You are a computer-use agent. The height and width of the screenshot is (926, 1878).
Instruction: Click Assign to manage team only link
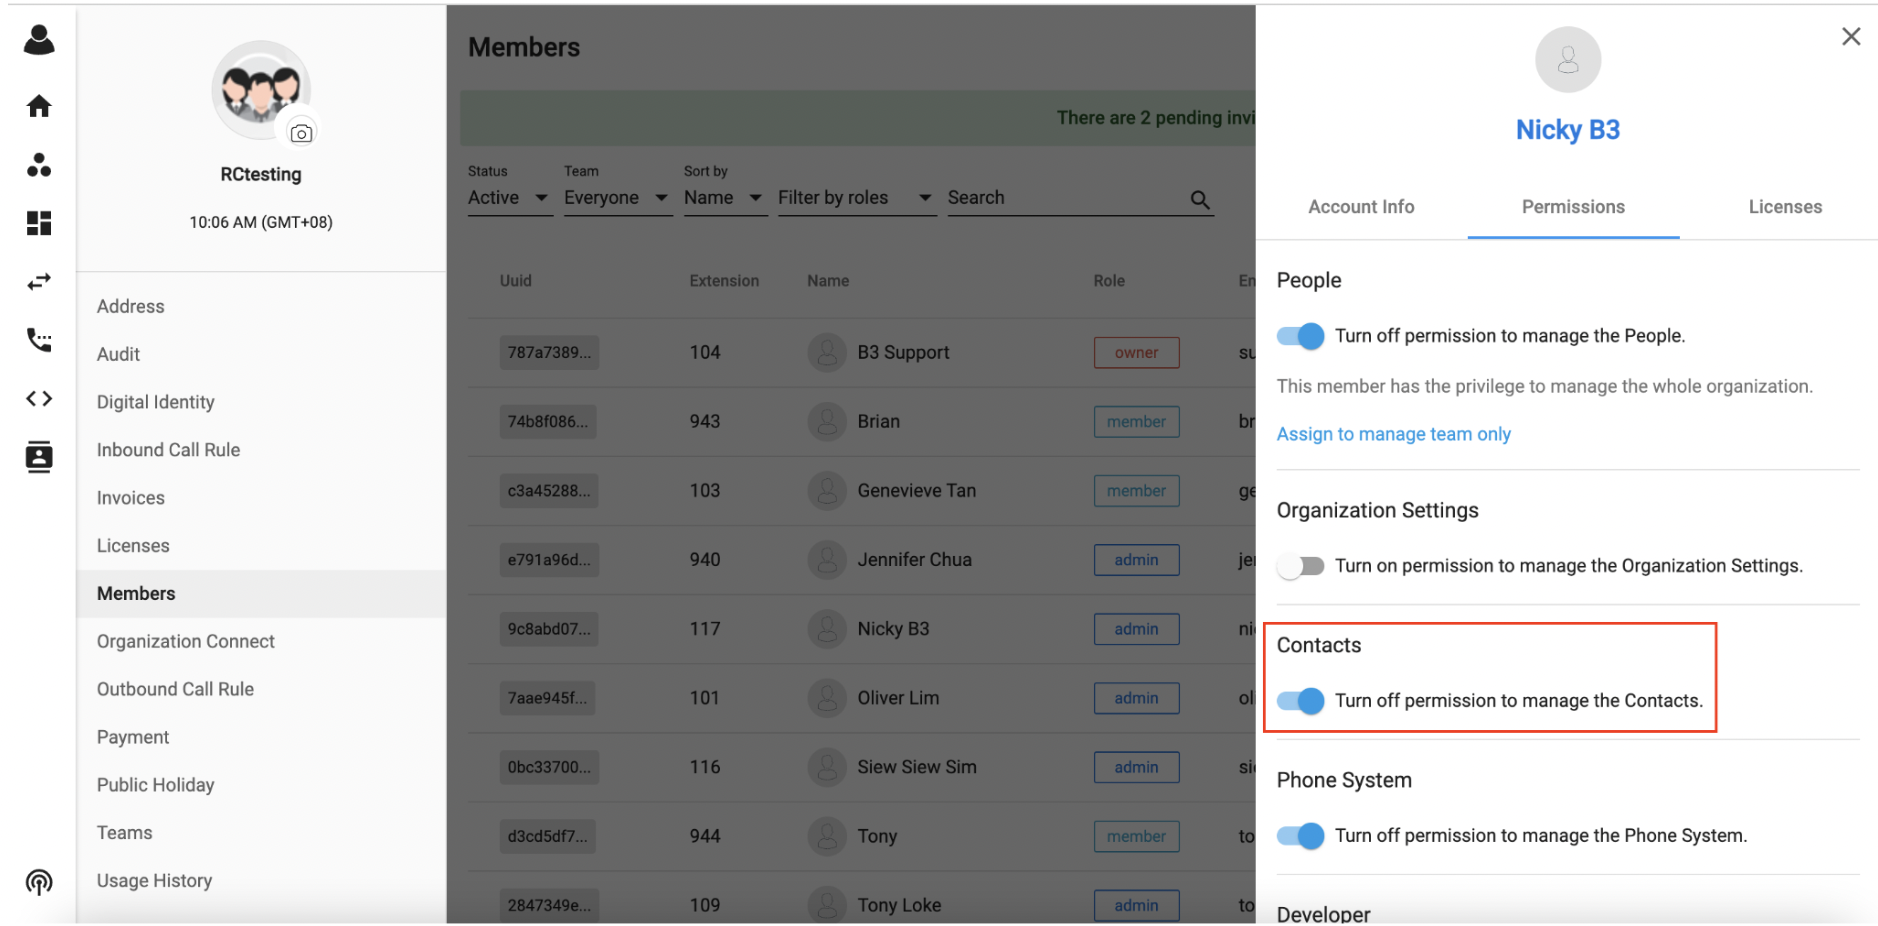[1393, 434]
